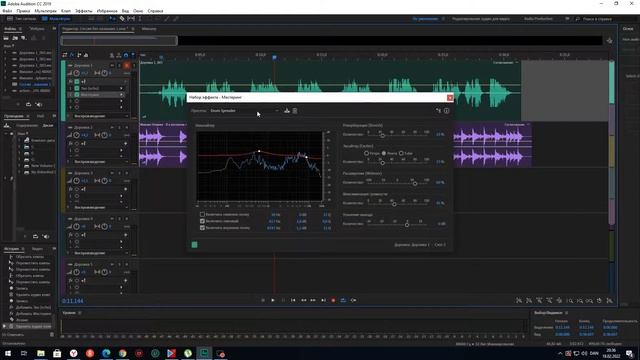
Task: Open Google Chrome from the taskbar
Action: 122,353
